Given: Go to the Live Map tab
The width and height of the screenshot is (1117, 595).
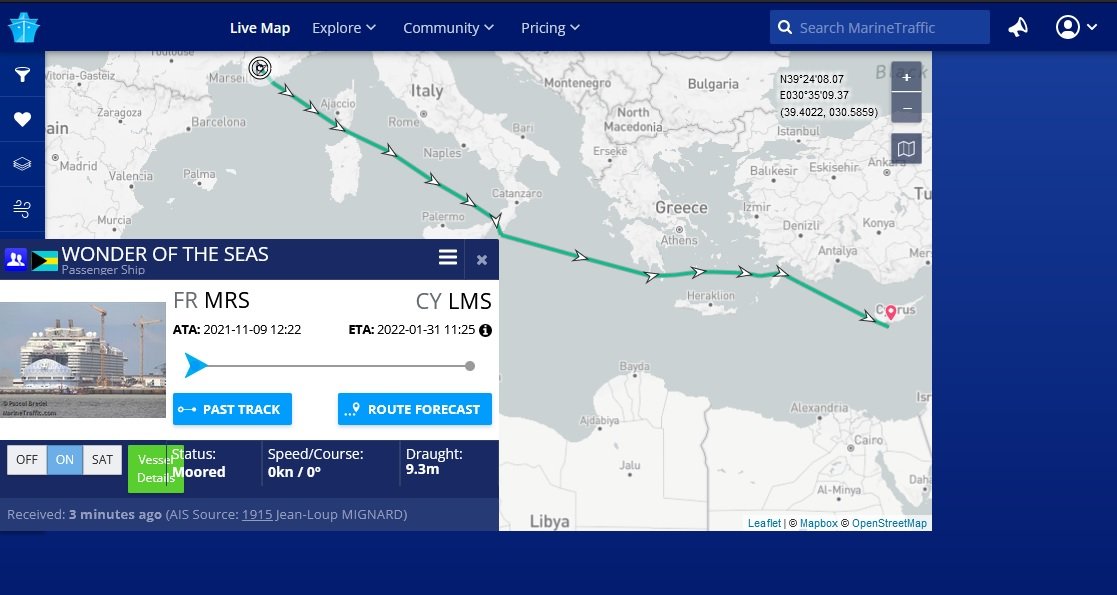Looking at the screenshot, I should pyautogui.click(x=259, y=28).
